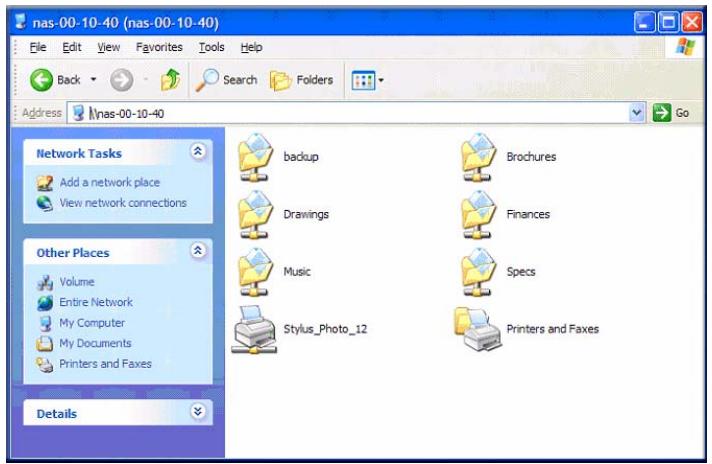Click the Folders toolbar label
Viewport: 712px width, 464px height.
(315, 80)
